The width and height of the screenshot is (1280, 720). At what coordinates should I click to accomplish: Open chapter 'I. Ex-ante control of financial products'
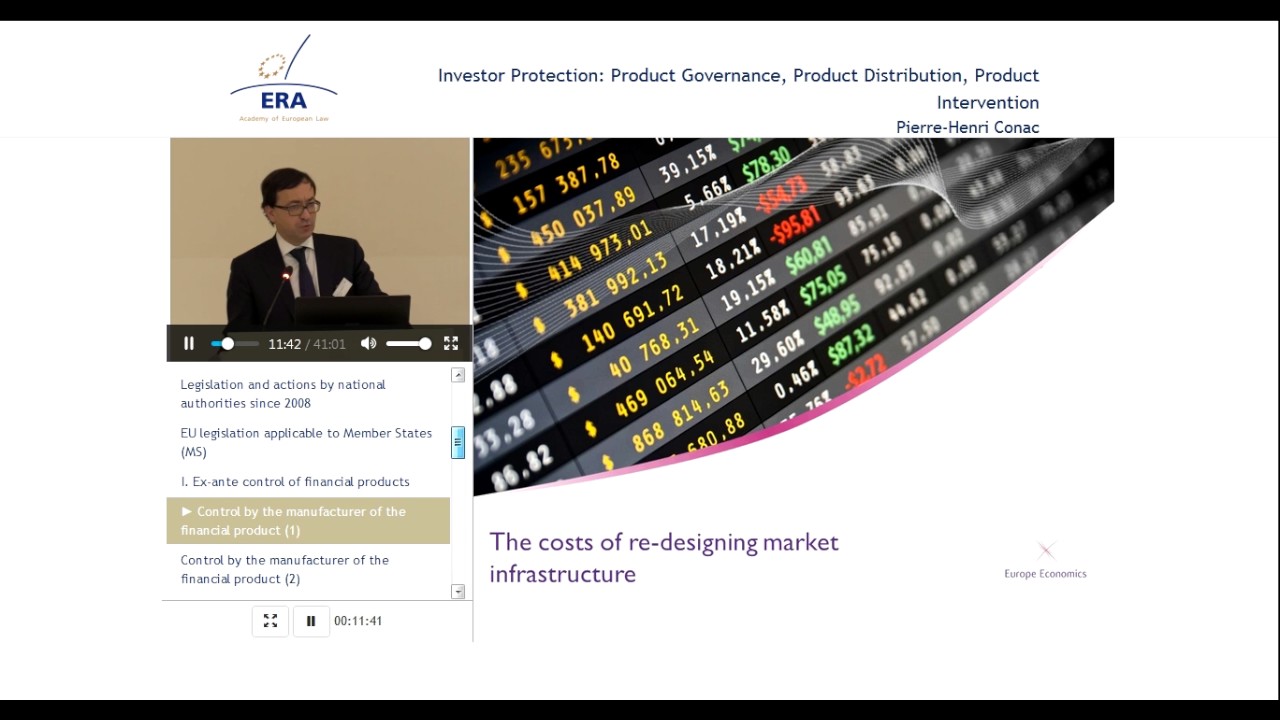308,482
